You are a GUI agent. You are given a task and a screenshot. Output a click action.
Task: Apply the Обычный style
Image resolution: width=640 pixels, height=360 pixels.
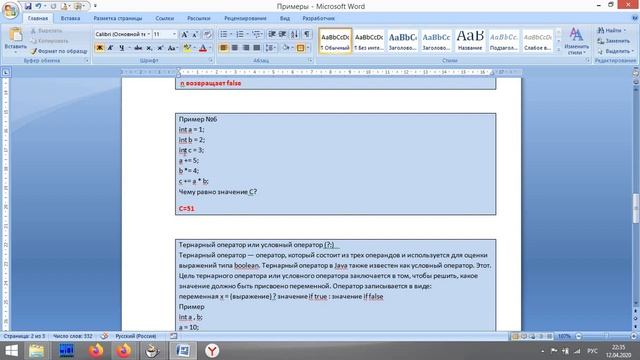point(335,41)
